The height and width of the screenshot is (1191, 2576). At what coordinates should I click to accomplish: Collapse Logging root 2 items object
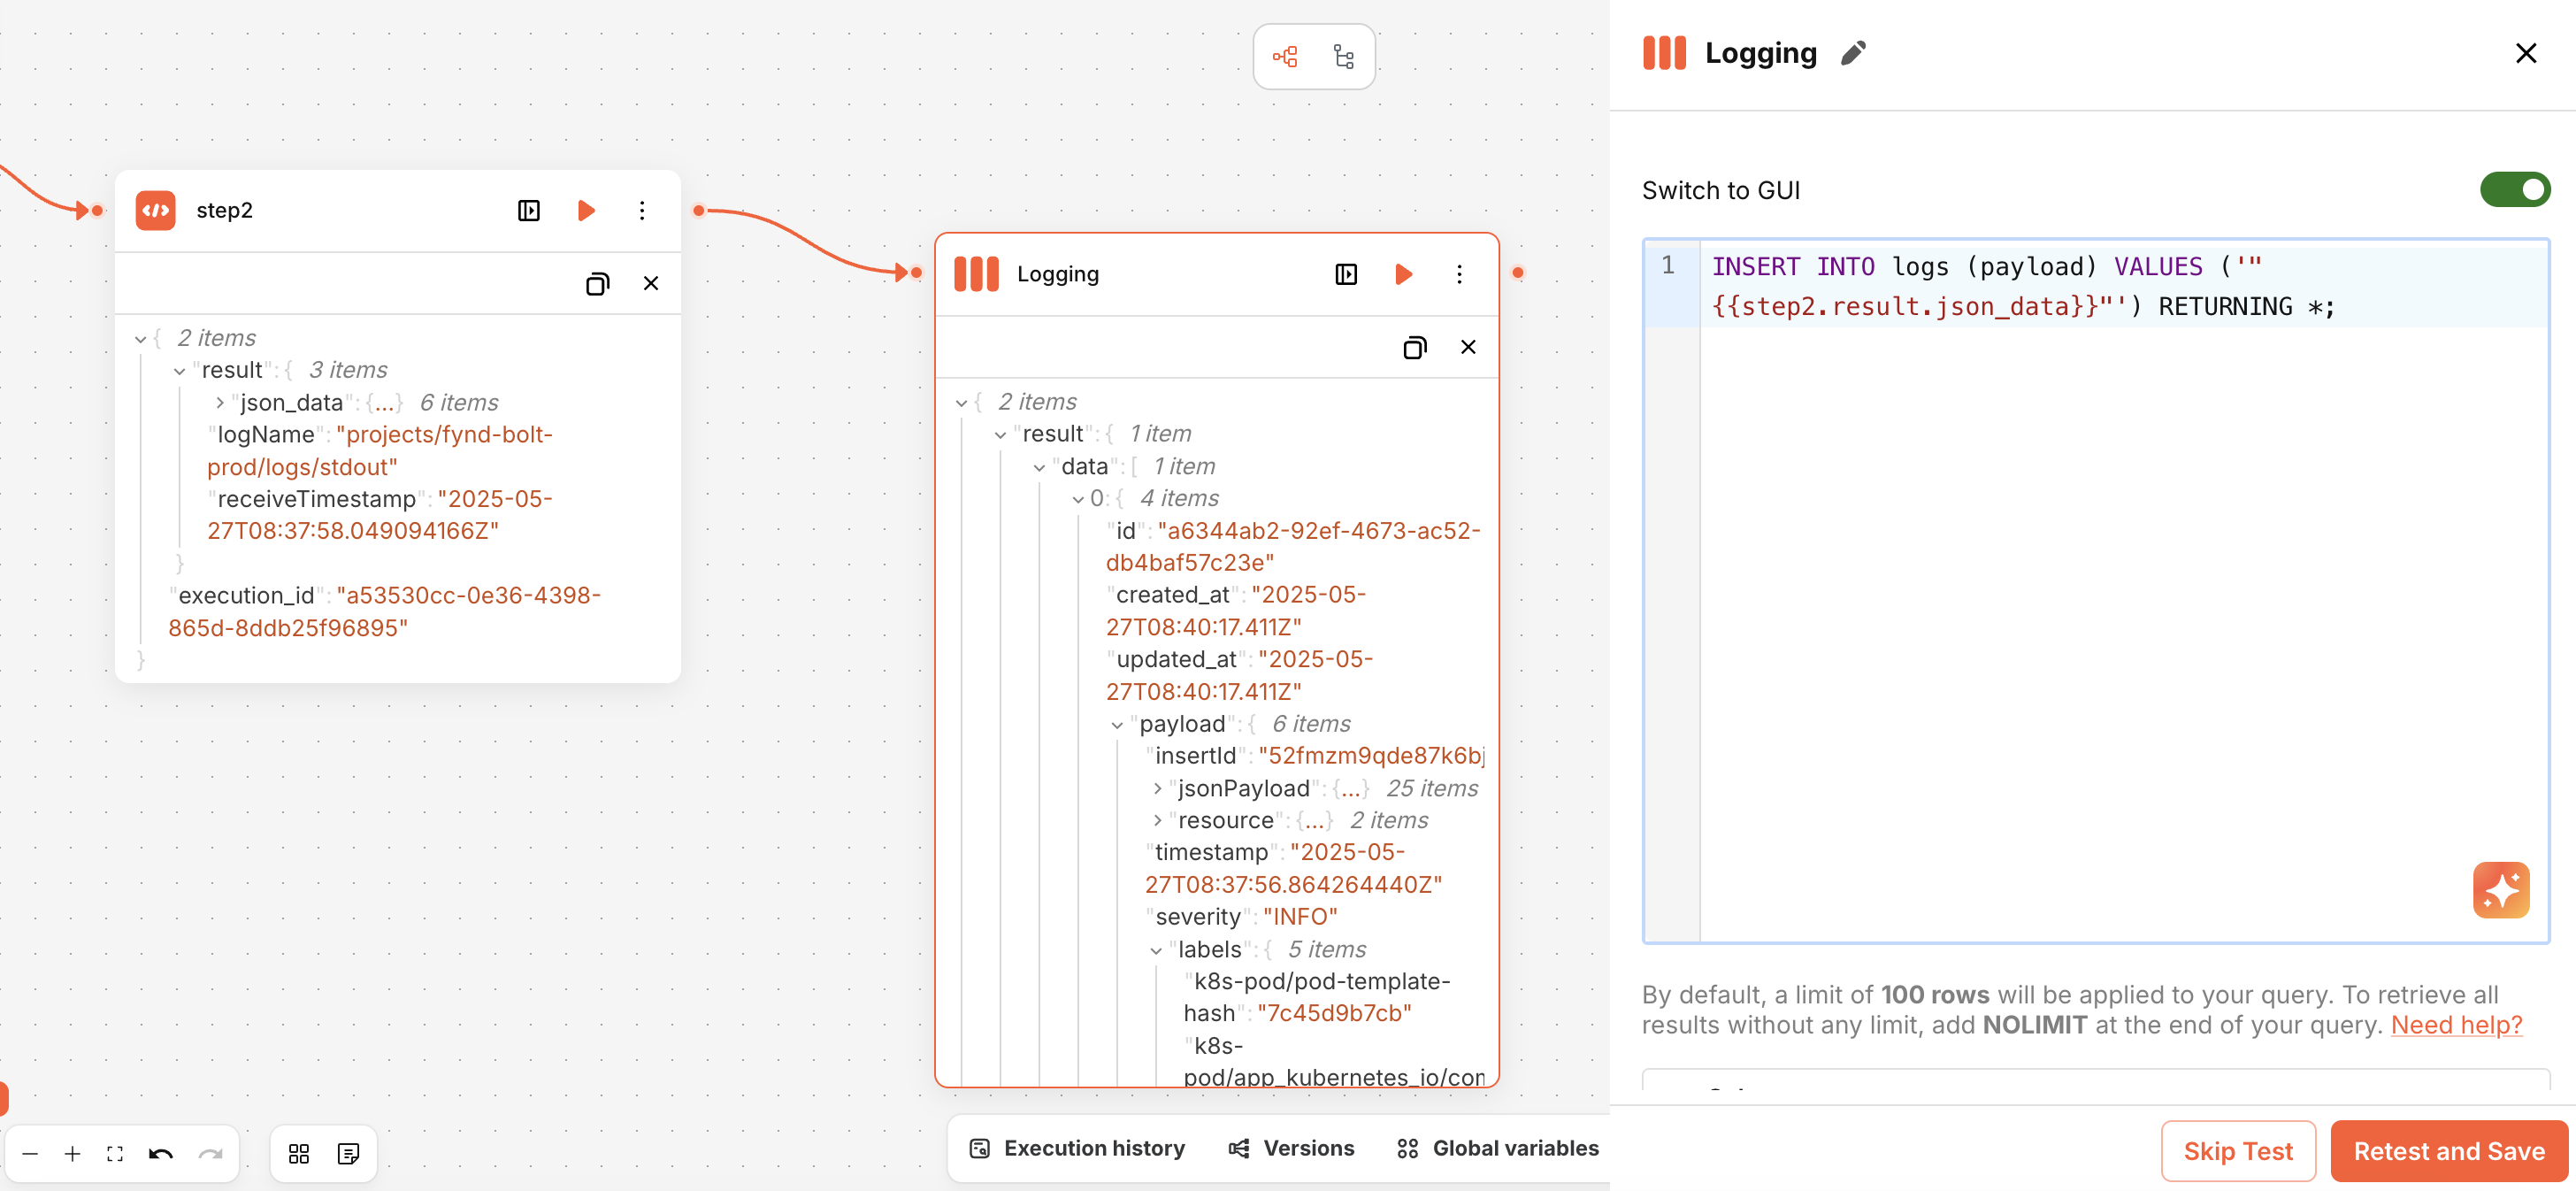click(961, 403)
